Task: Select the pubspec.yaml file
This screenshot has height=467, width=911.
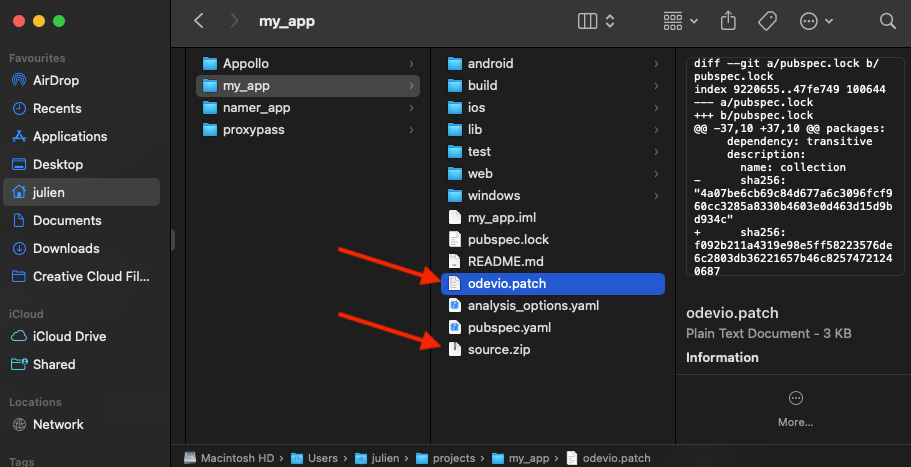Action: point(509,327)
